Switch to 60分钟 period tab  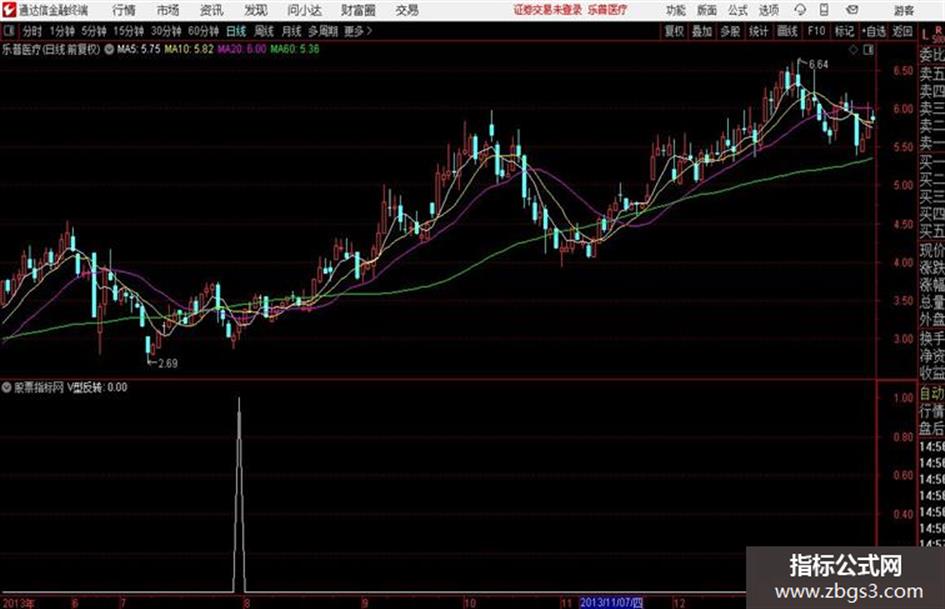[x=203, y=31]
